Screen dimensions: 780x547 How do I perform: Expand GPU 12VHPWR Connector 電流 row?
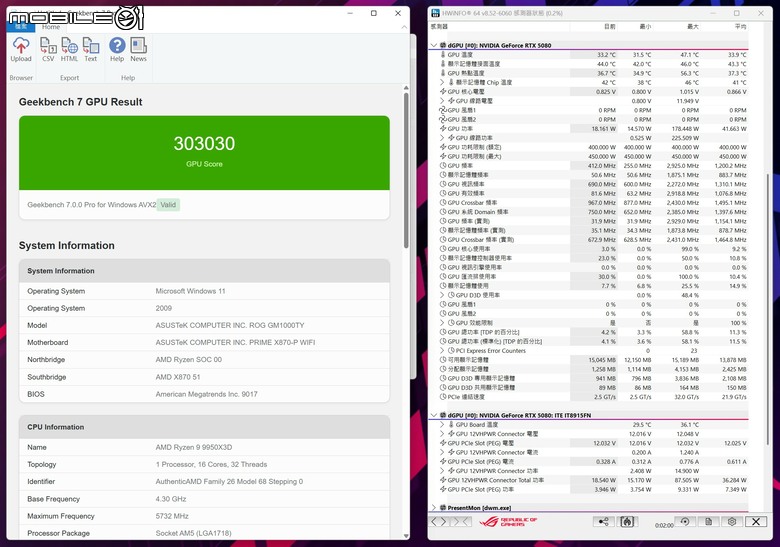(442, 453)
